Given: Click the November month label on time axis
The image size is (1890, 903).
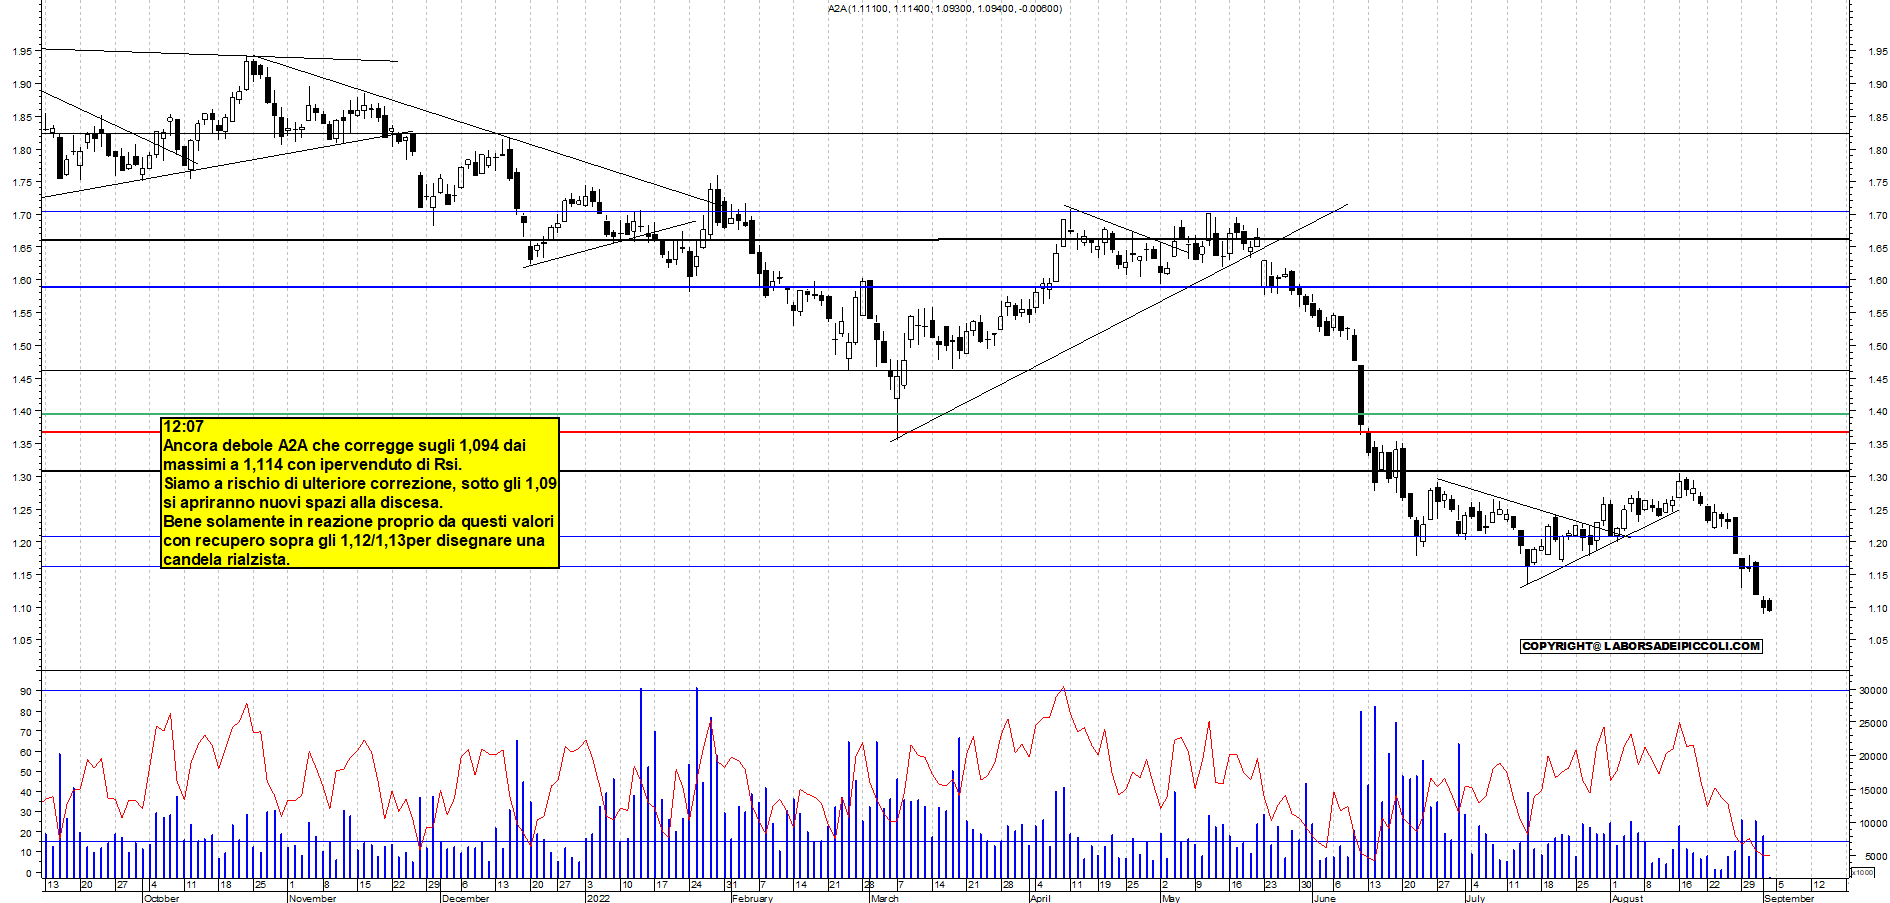Looking at the screenshot, I should (x=312, y=898).
